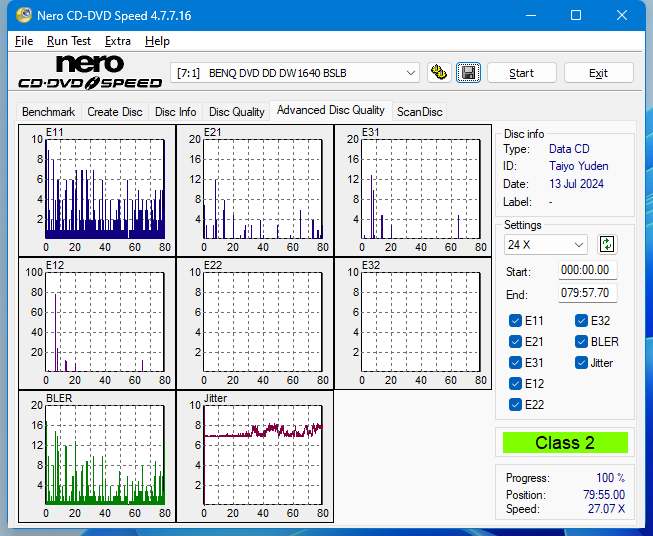Toggle the E31 checkbox
The width and height of the screenshot is (653, 536).
(x=515, y=363)
